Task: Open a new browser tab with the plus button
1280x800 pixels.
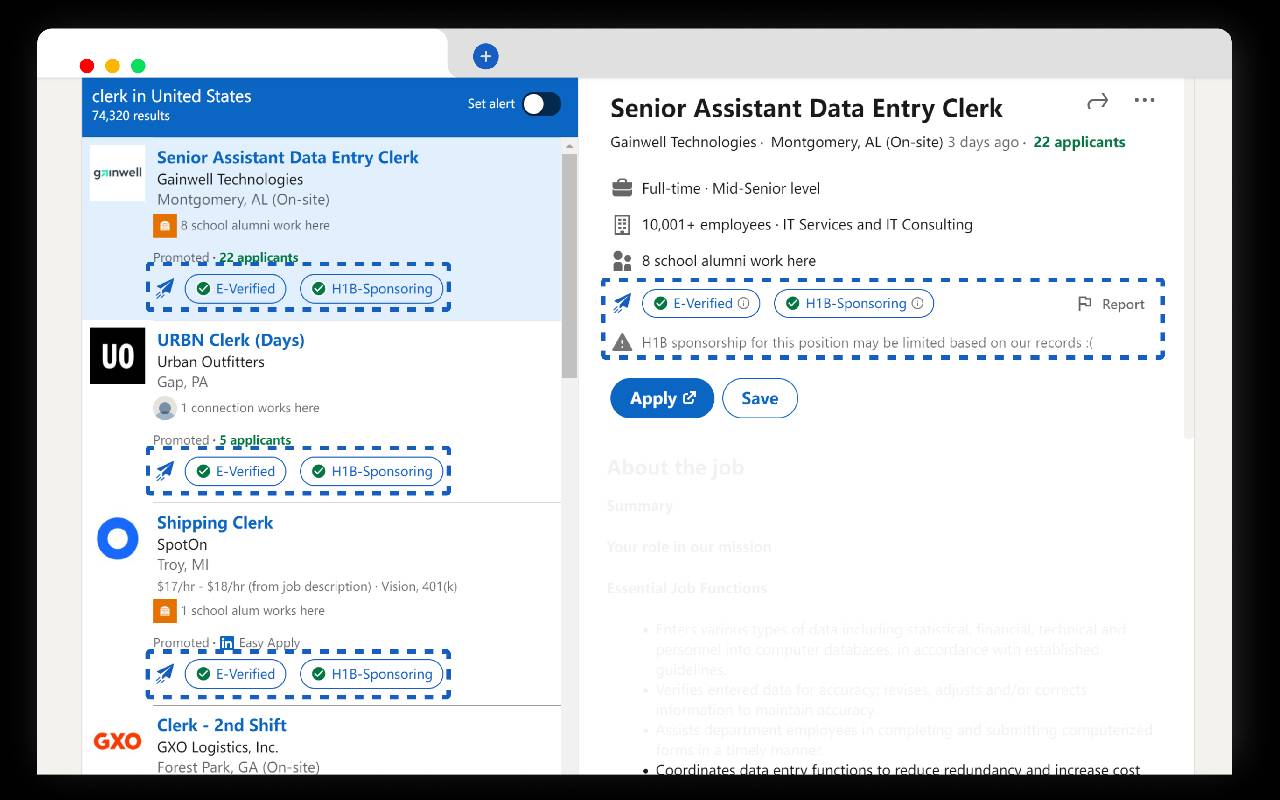Action: (485, 57)
